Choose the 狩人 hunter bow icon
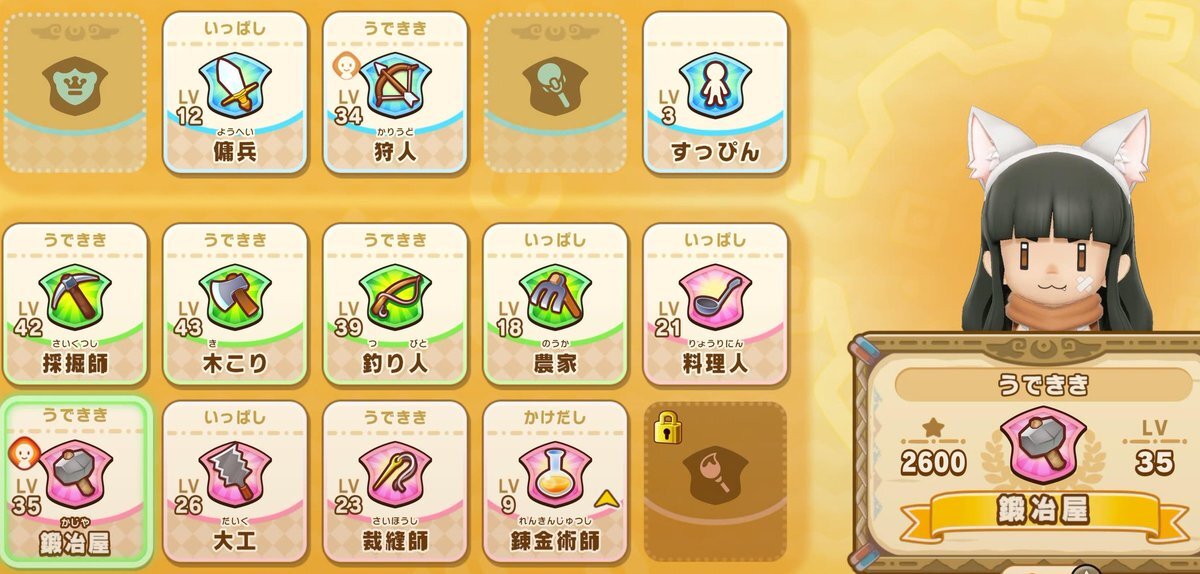Image resolution: width=1200 pixels, height=574 pixels. click(x=395, y=86)
